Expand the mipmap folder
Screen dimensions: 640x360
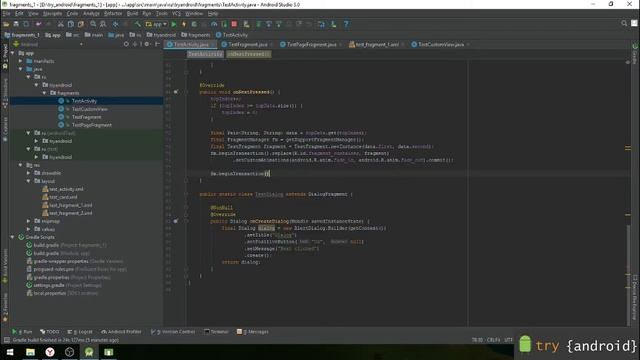29,221
